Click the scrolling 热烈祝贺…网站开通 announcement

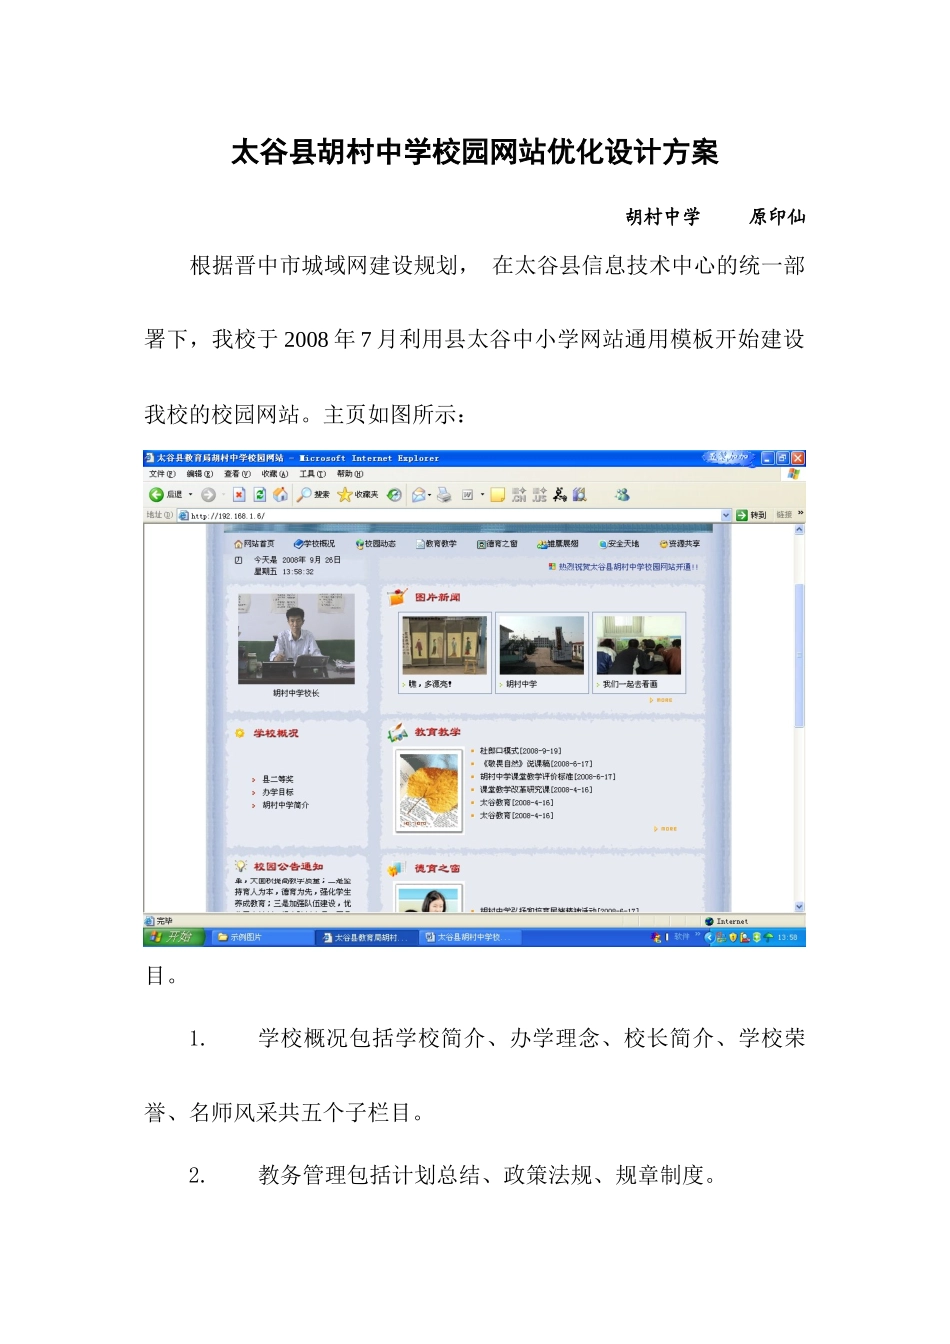point(623,567)
